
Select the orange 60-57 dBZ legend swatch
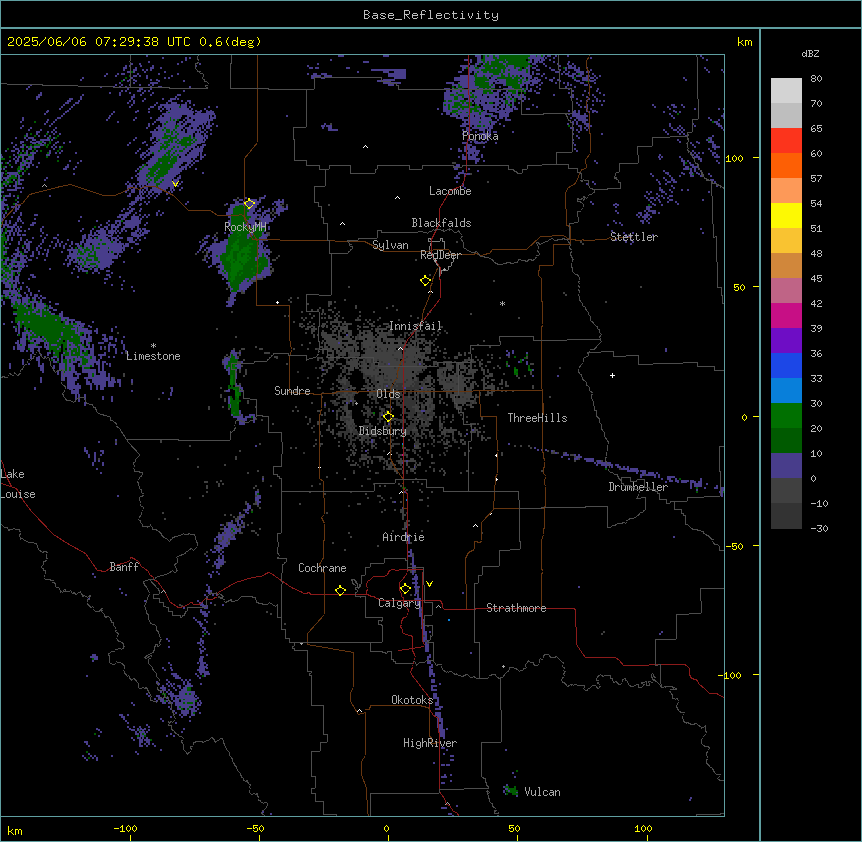(x=786, y=165)
